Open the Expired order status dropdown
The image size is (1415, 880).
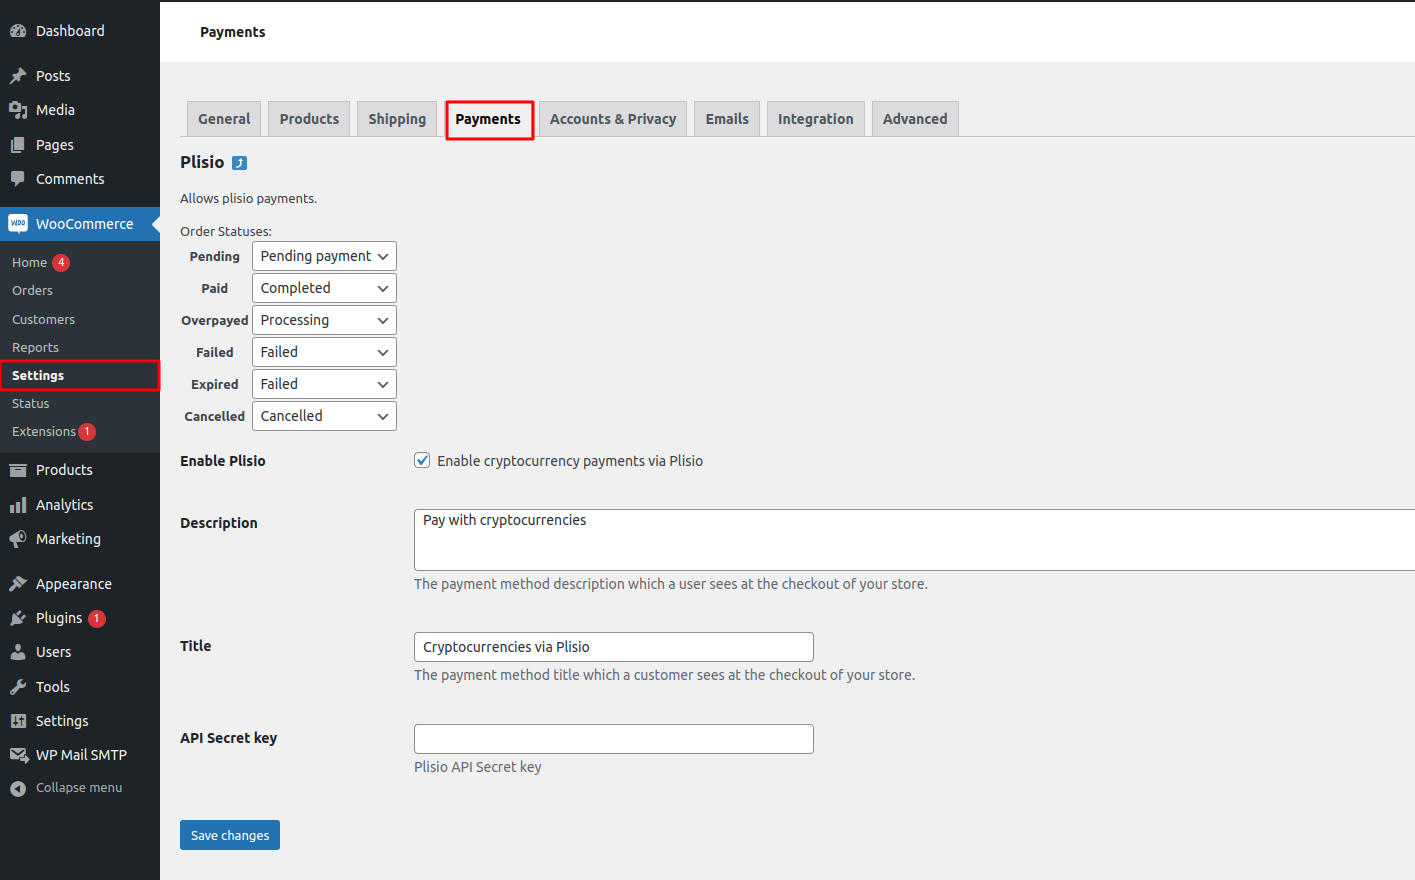(324, 384)
